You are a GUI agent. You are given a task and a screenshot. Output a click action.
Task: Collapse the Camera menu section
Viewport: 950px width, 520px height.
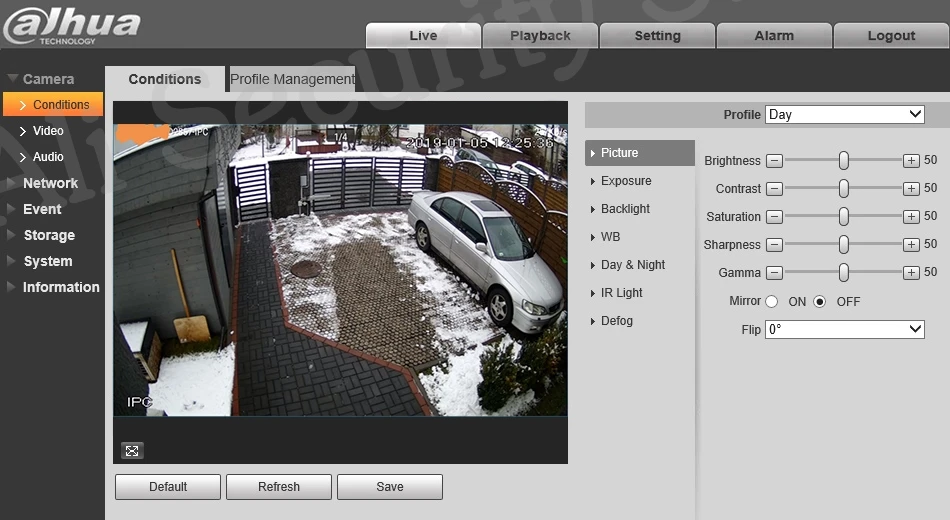(40, 79)
